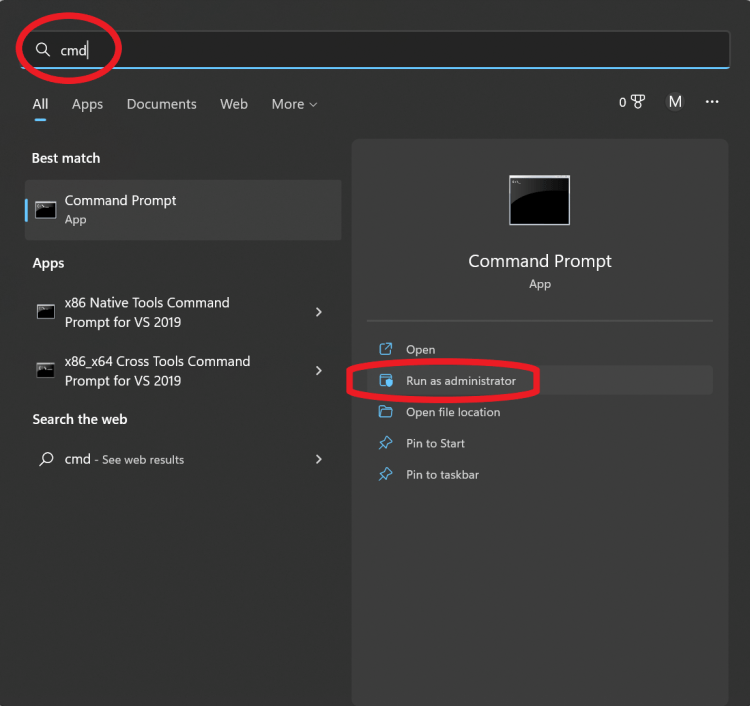This screenshot has height=706, width=750.
Task: Switch to the Apps filter tab
Action: pos(87,104)
